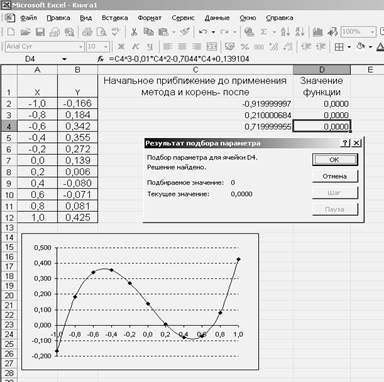Open the Окно menu
Viewport: 384px width, 382px height.
click(x=248, y=18)
